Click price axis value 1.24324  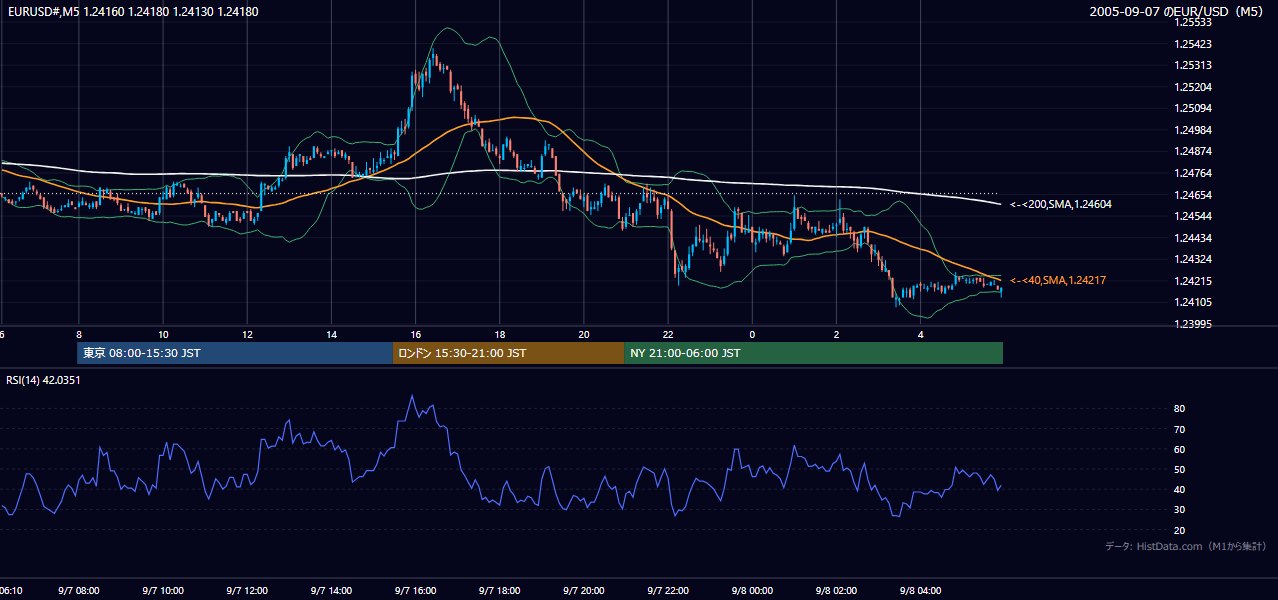coord(1193,259)
